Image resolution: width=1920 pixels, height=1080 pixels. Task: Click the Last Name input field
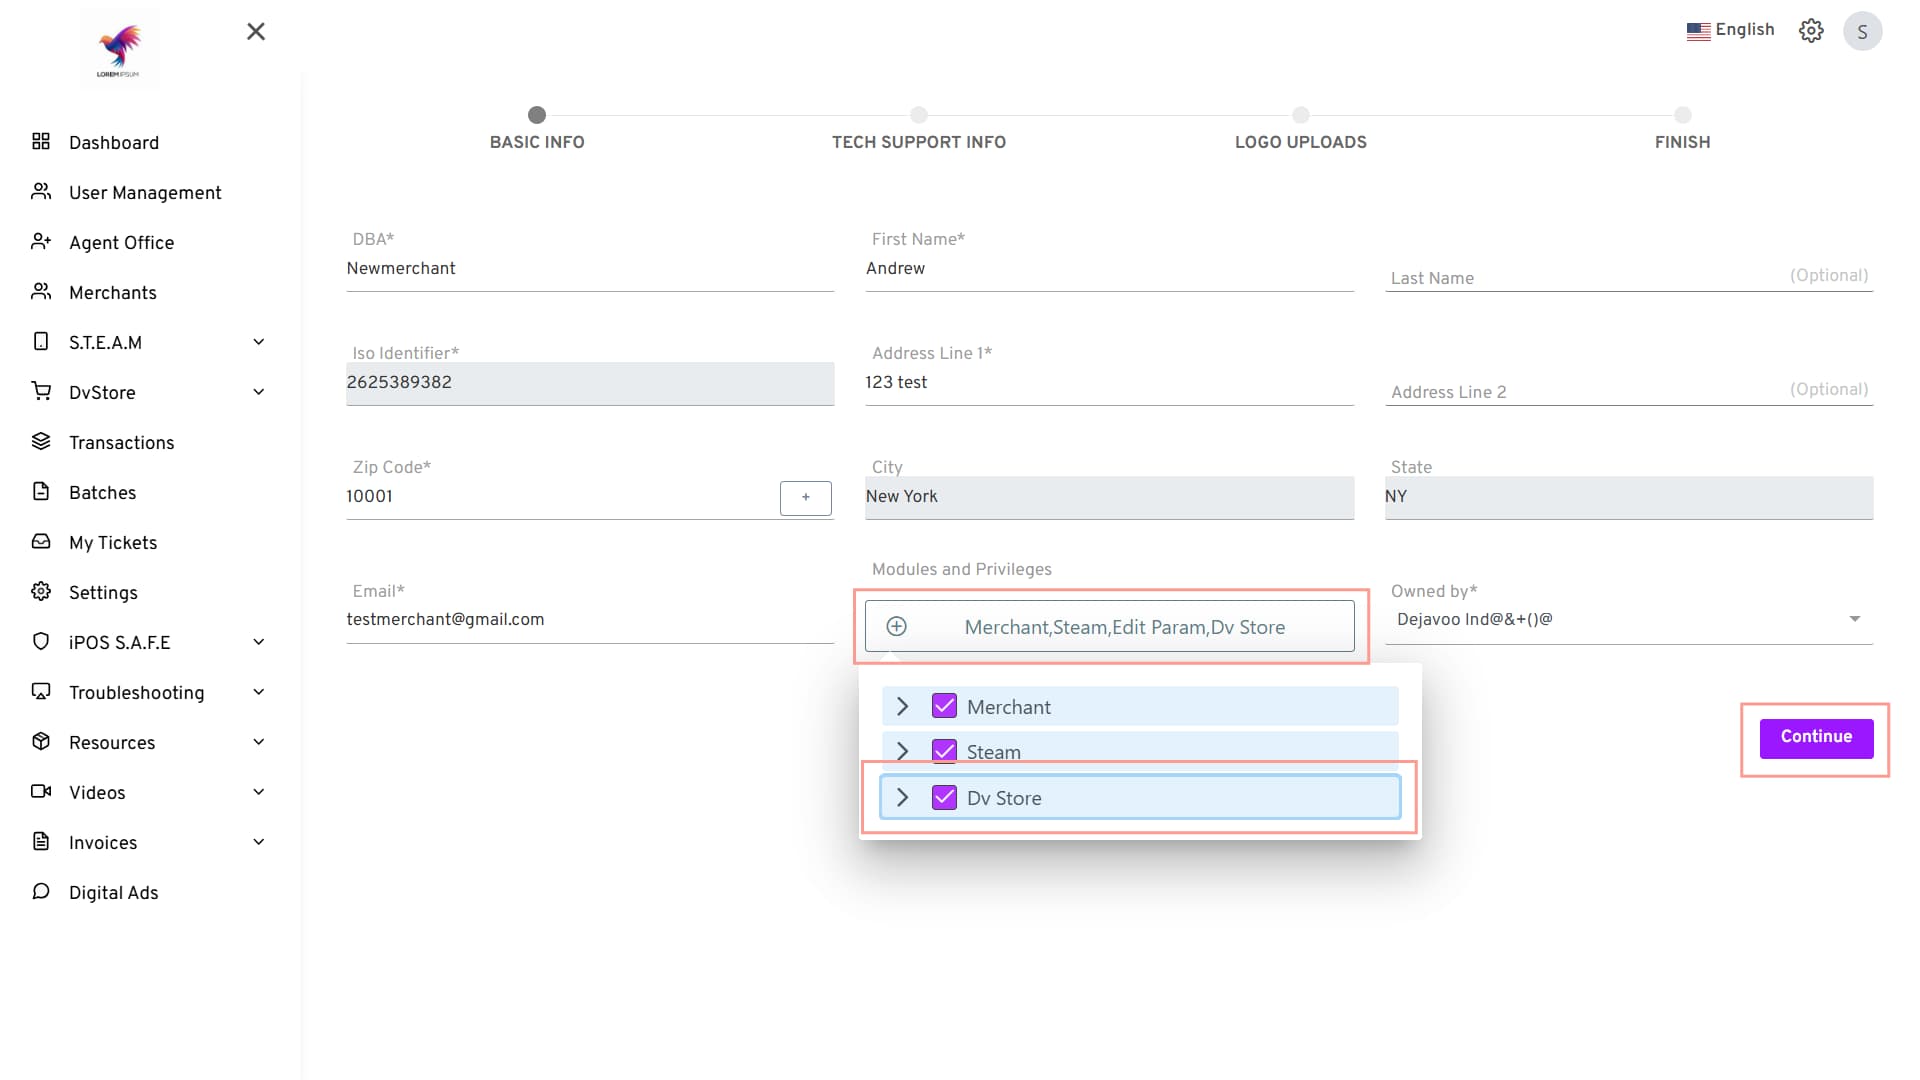click(x=1629, y=277)
